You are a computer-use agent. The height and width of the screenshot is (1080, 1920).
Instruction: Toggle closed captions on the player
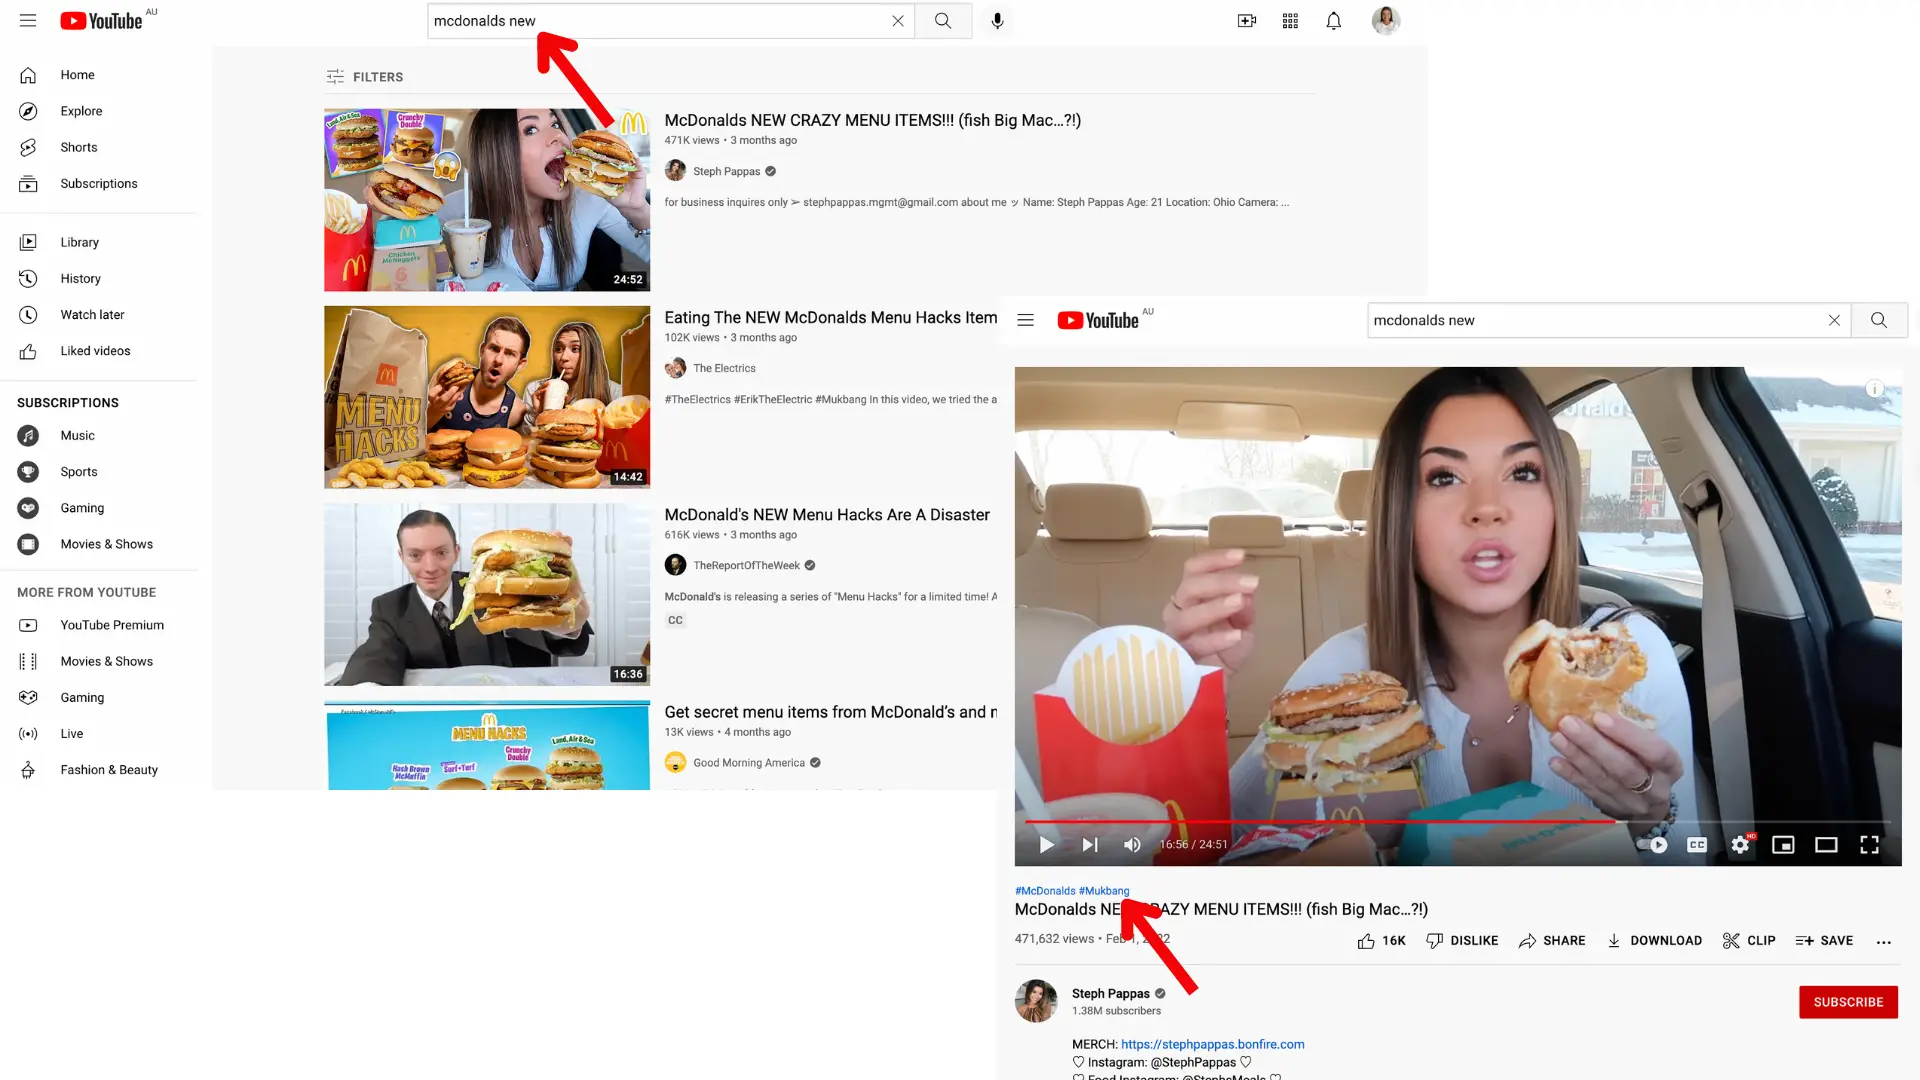[1697, 845]
